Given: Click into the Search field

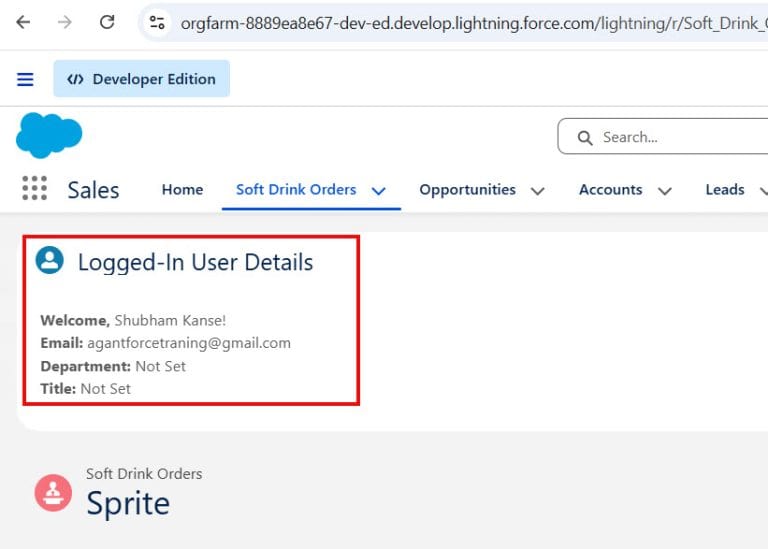Looking at the screenshot, I should pyautogui.click(x=663, y=137).
